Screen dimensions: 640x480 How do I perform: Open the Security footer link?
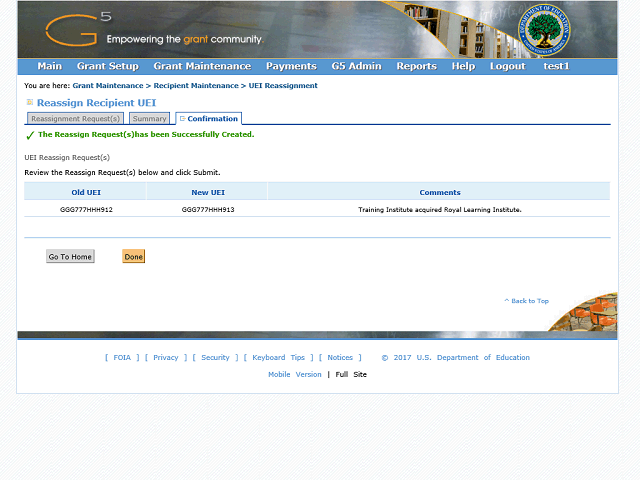point(215,358)
